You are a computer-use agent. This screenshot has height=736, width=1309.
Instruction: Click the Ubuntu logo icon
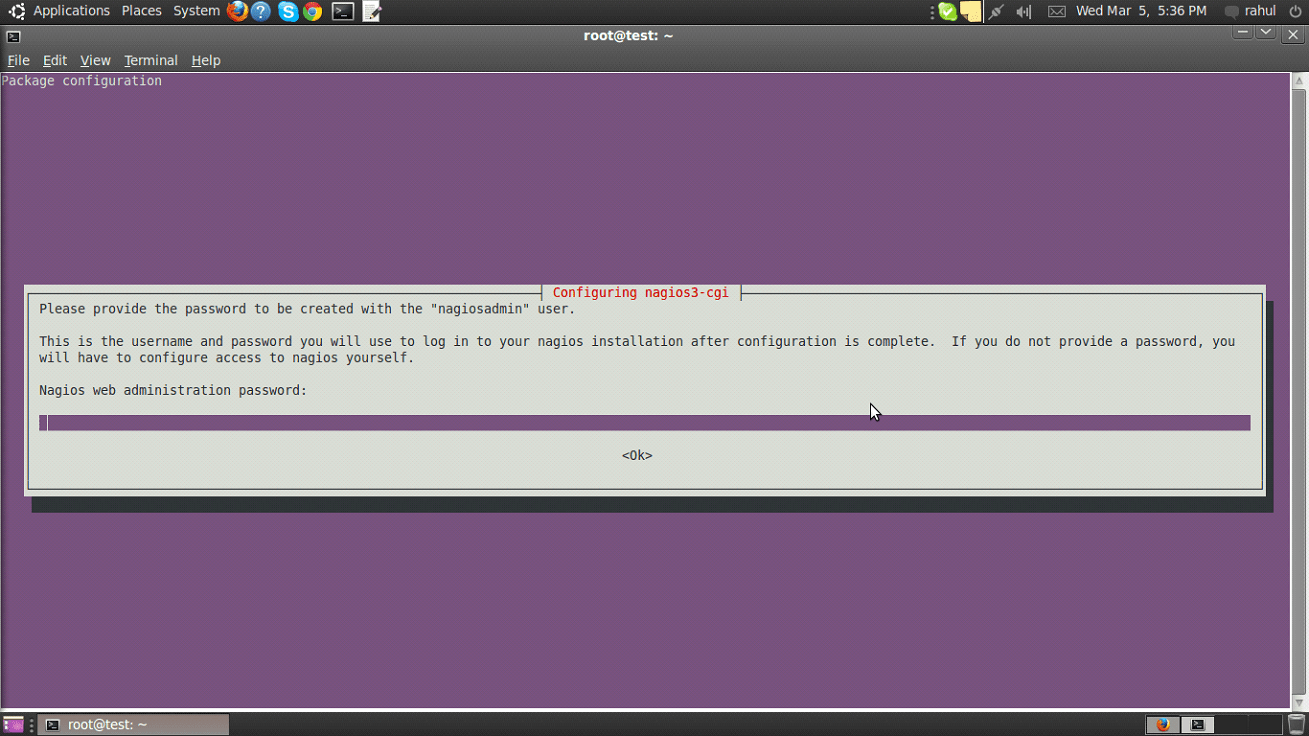[x=16, y=11]
